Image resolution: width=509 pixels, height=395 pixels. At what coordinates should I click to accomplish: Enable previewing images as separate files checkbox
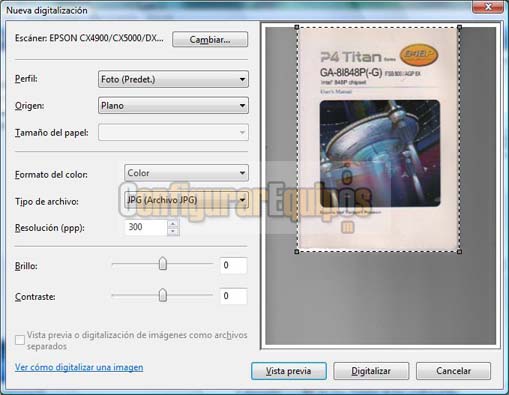[20, 340]
